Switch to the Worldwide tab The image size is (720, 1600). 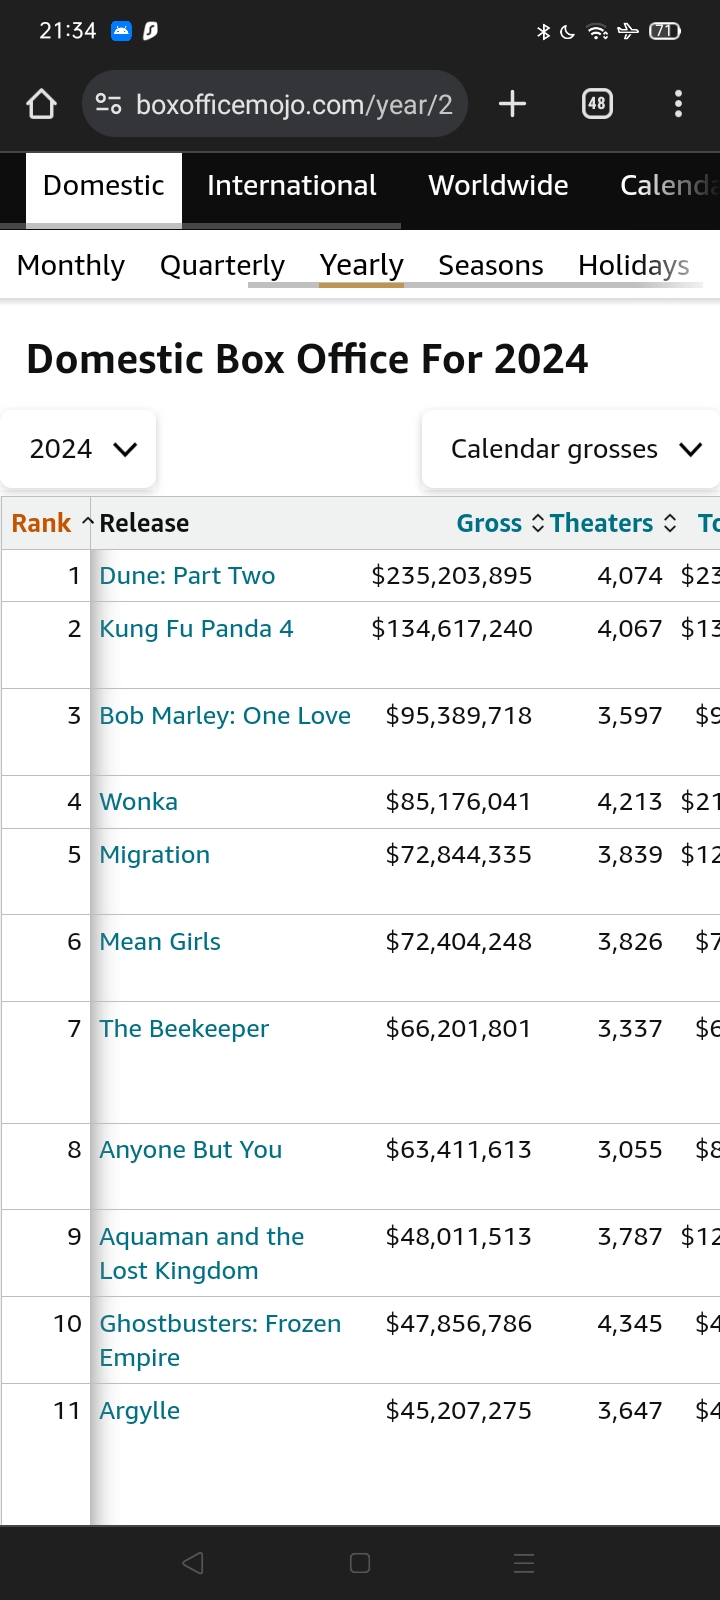coord(498,186)
